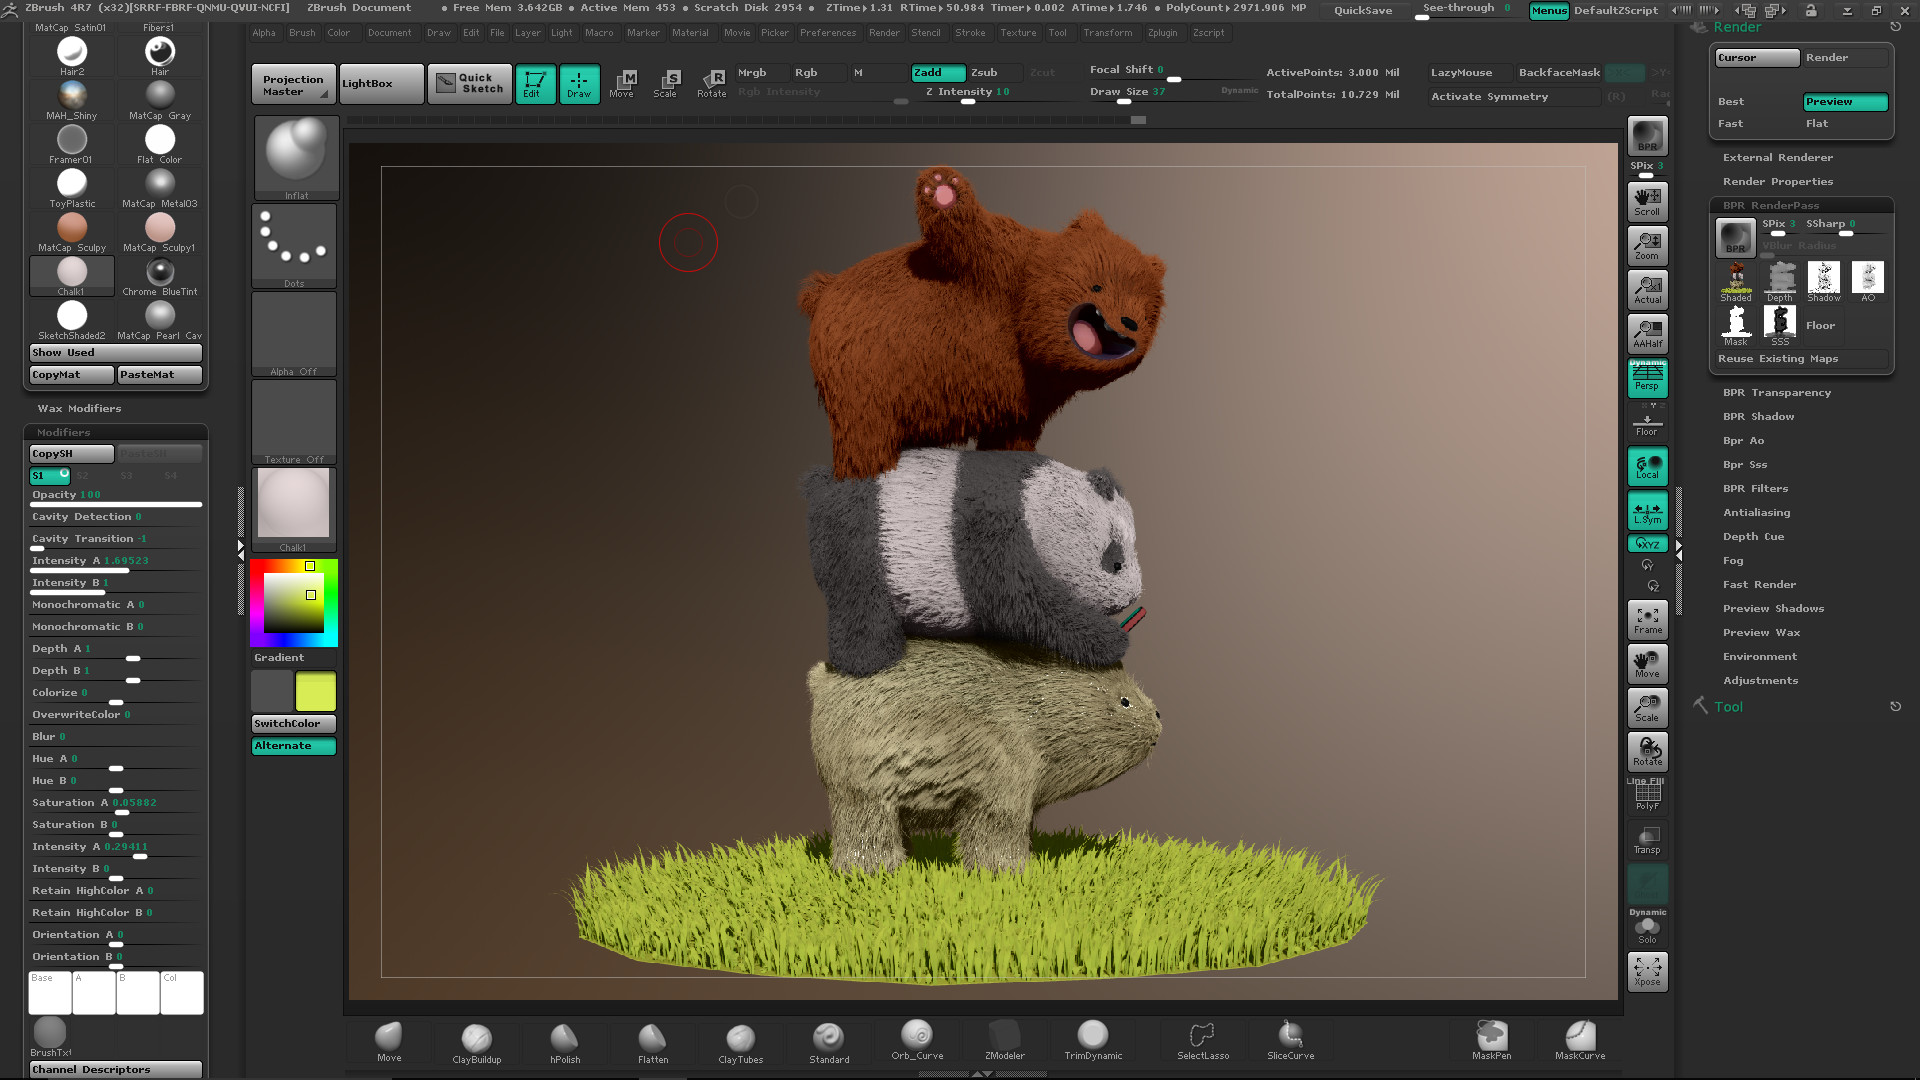Click the Rotate mode icon in top shelf

711,84
